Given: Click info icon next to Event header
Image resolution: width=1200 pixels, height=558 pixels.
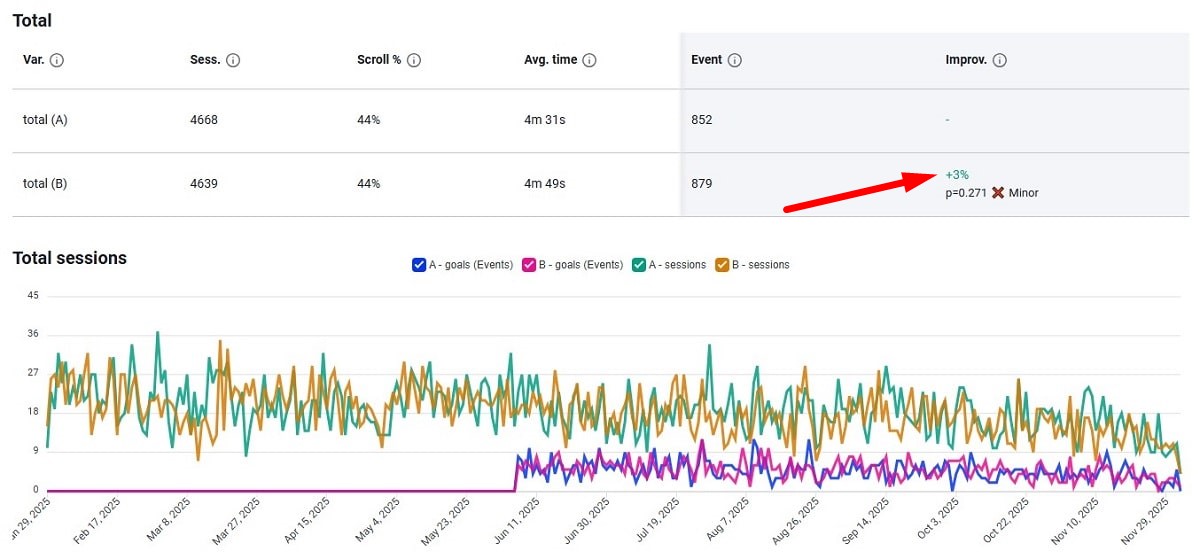Looking at the screenshot, I should (x=735, y=60).
